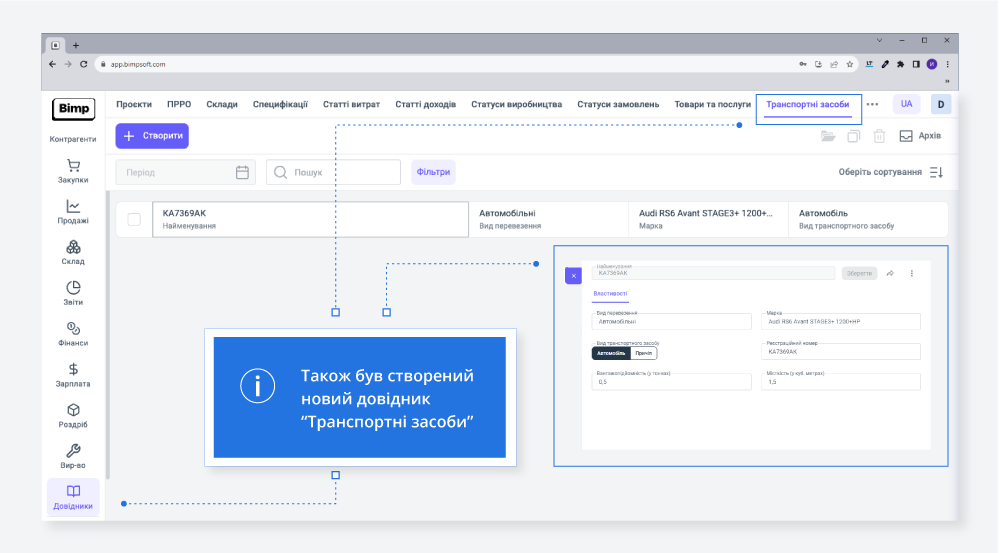Click the Фільтри button
1000x553 pixels.
point(432,172)
